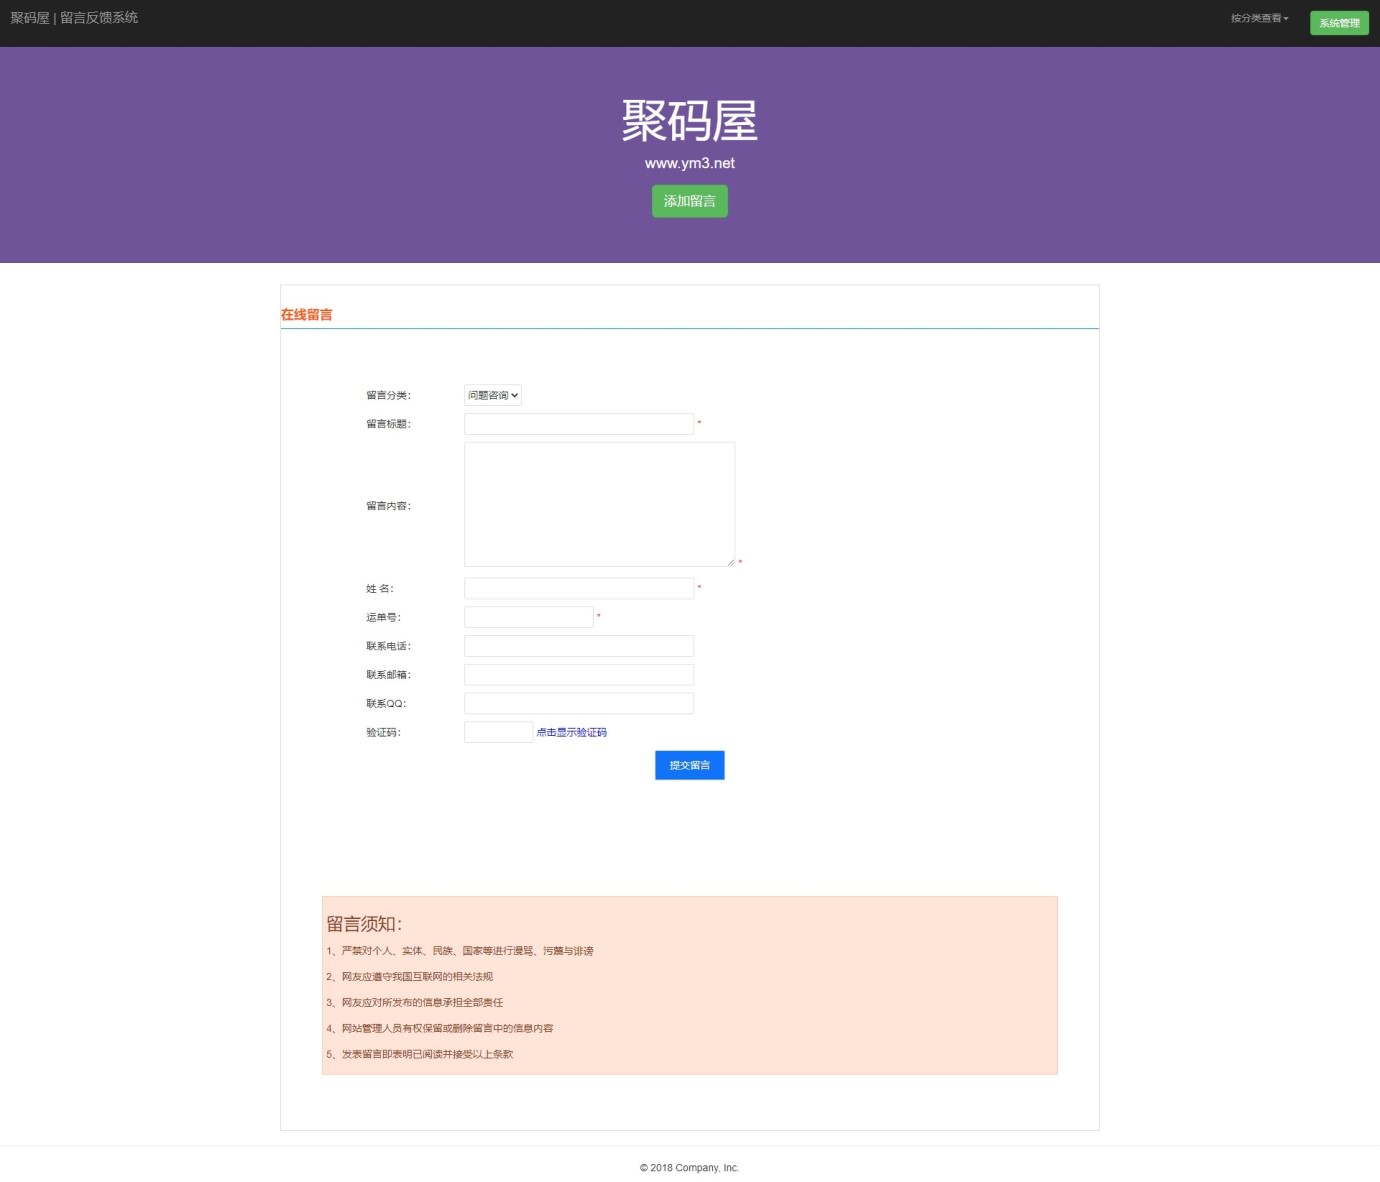1380x1182 pixels.
Task: Click the 运单号 input field
Action: click(x=528, y=617)
